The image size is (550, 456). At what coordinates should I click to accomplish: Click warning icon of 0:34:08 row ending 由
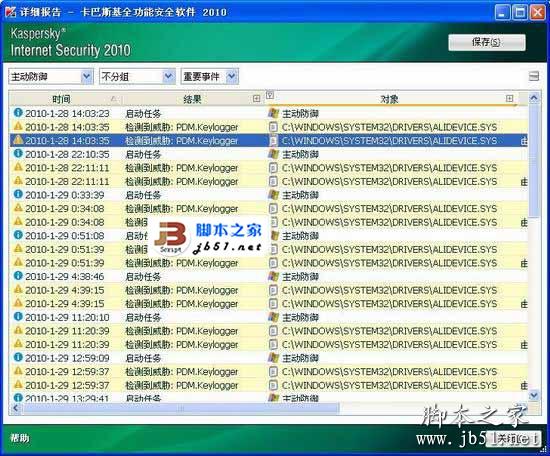(x=18, y=221)
